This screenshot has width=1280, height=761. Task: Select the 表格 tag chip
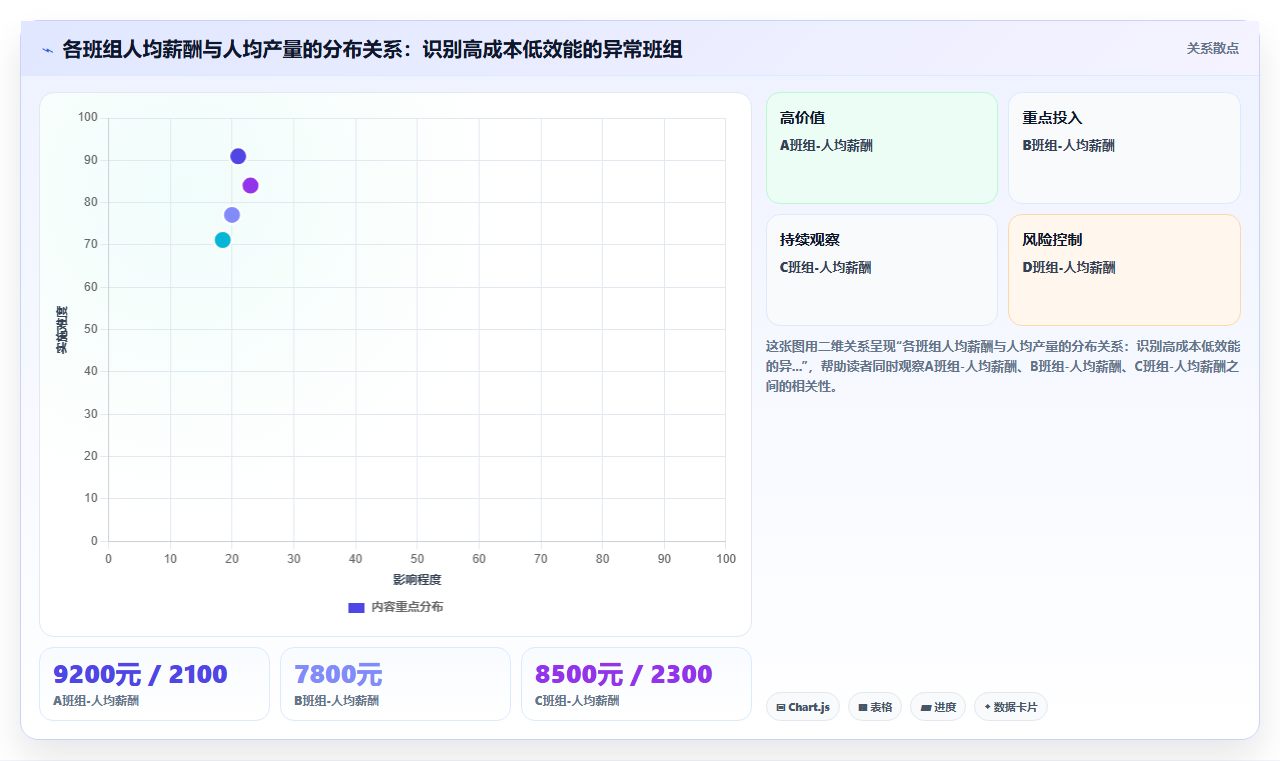[874, 707]
